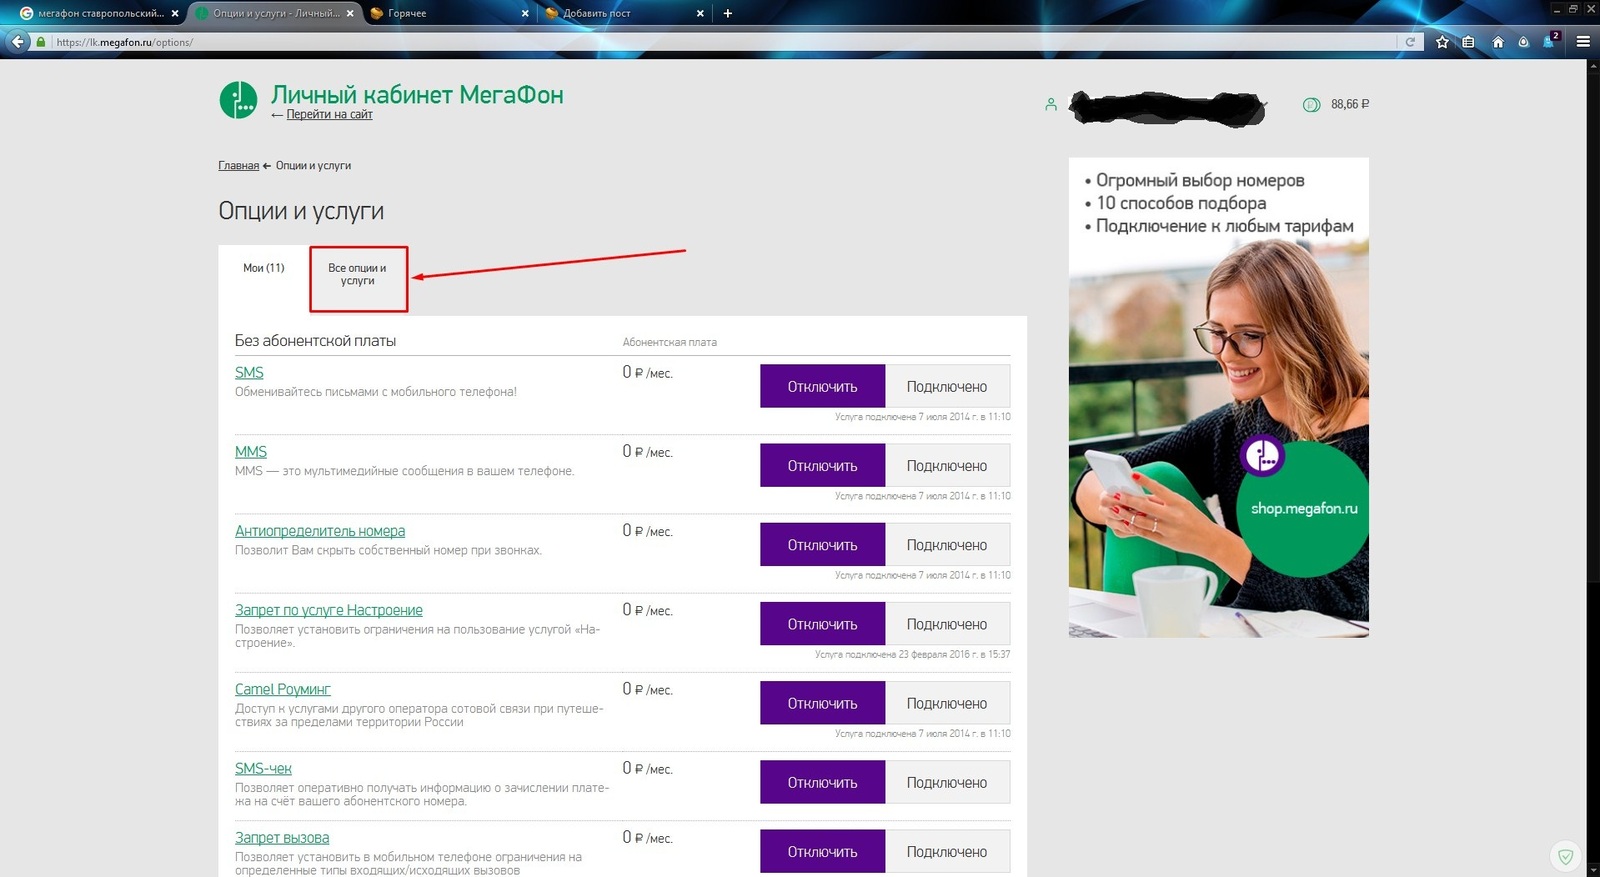
Task: Open a new browser tab with plus
Action: pos(728,13)
